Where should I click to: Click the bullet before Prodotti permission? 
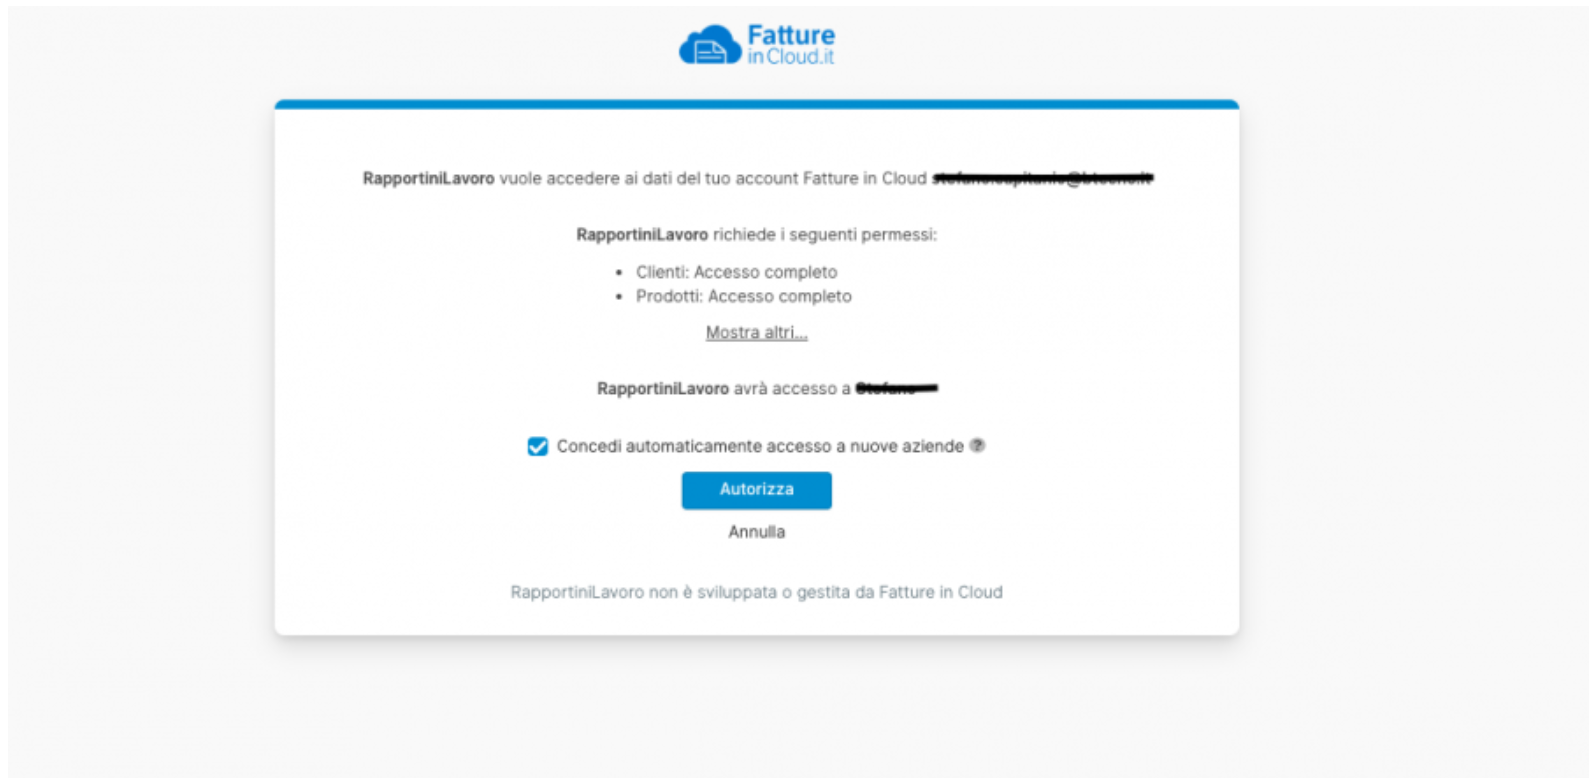pyautogui.click(x=619, y=297)
